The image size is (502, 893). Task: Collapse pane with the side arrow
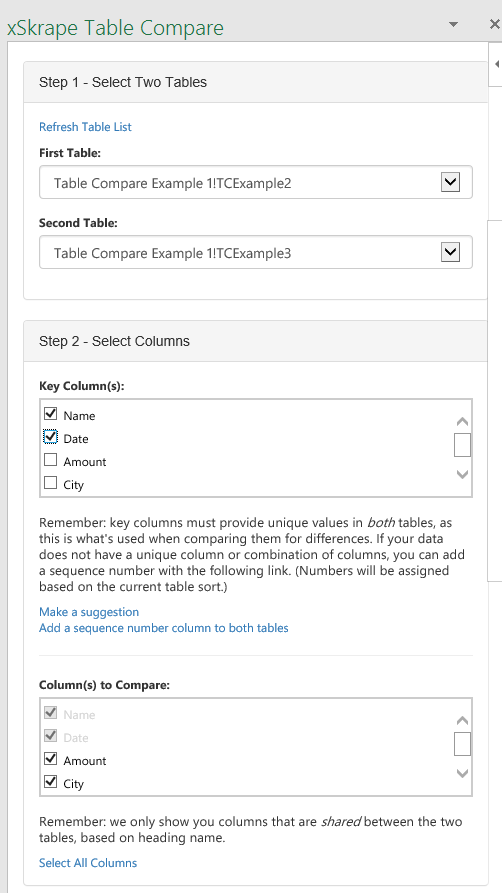click(496, 64)
